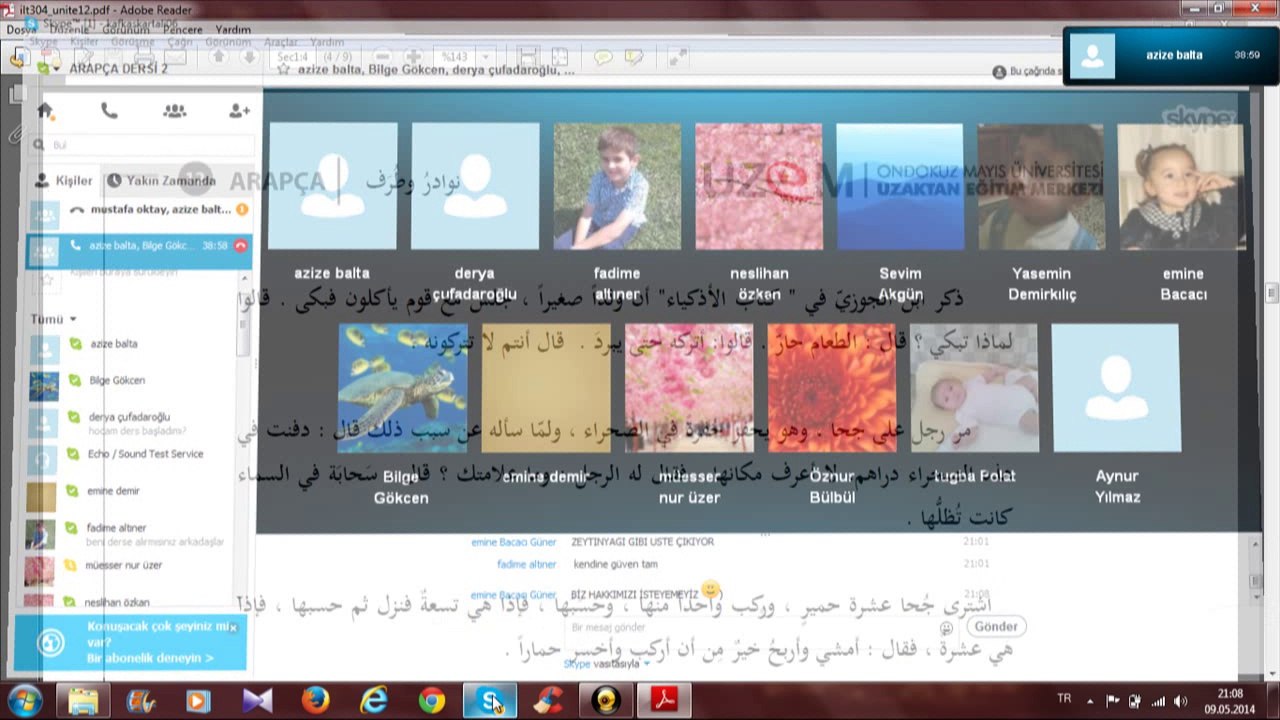Open the Yardım menu in Adobe Reader
This screenshot has width=1280, height=720.
coord(234,30)
